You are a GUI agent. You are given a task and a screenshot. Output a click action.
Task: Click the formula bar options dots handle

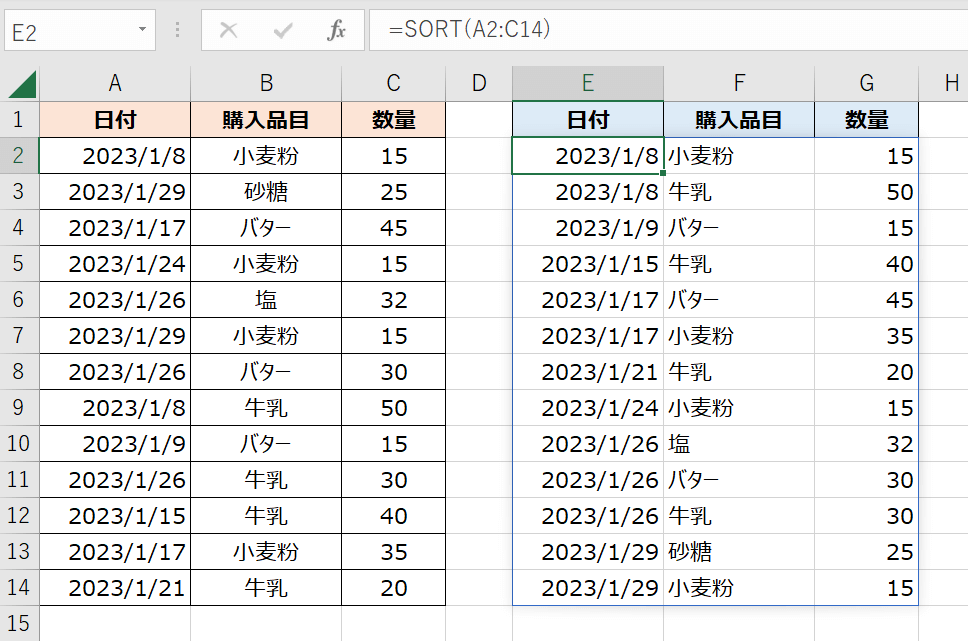[179, 31]
